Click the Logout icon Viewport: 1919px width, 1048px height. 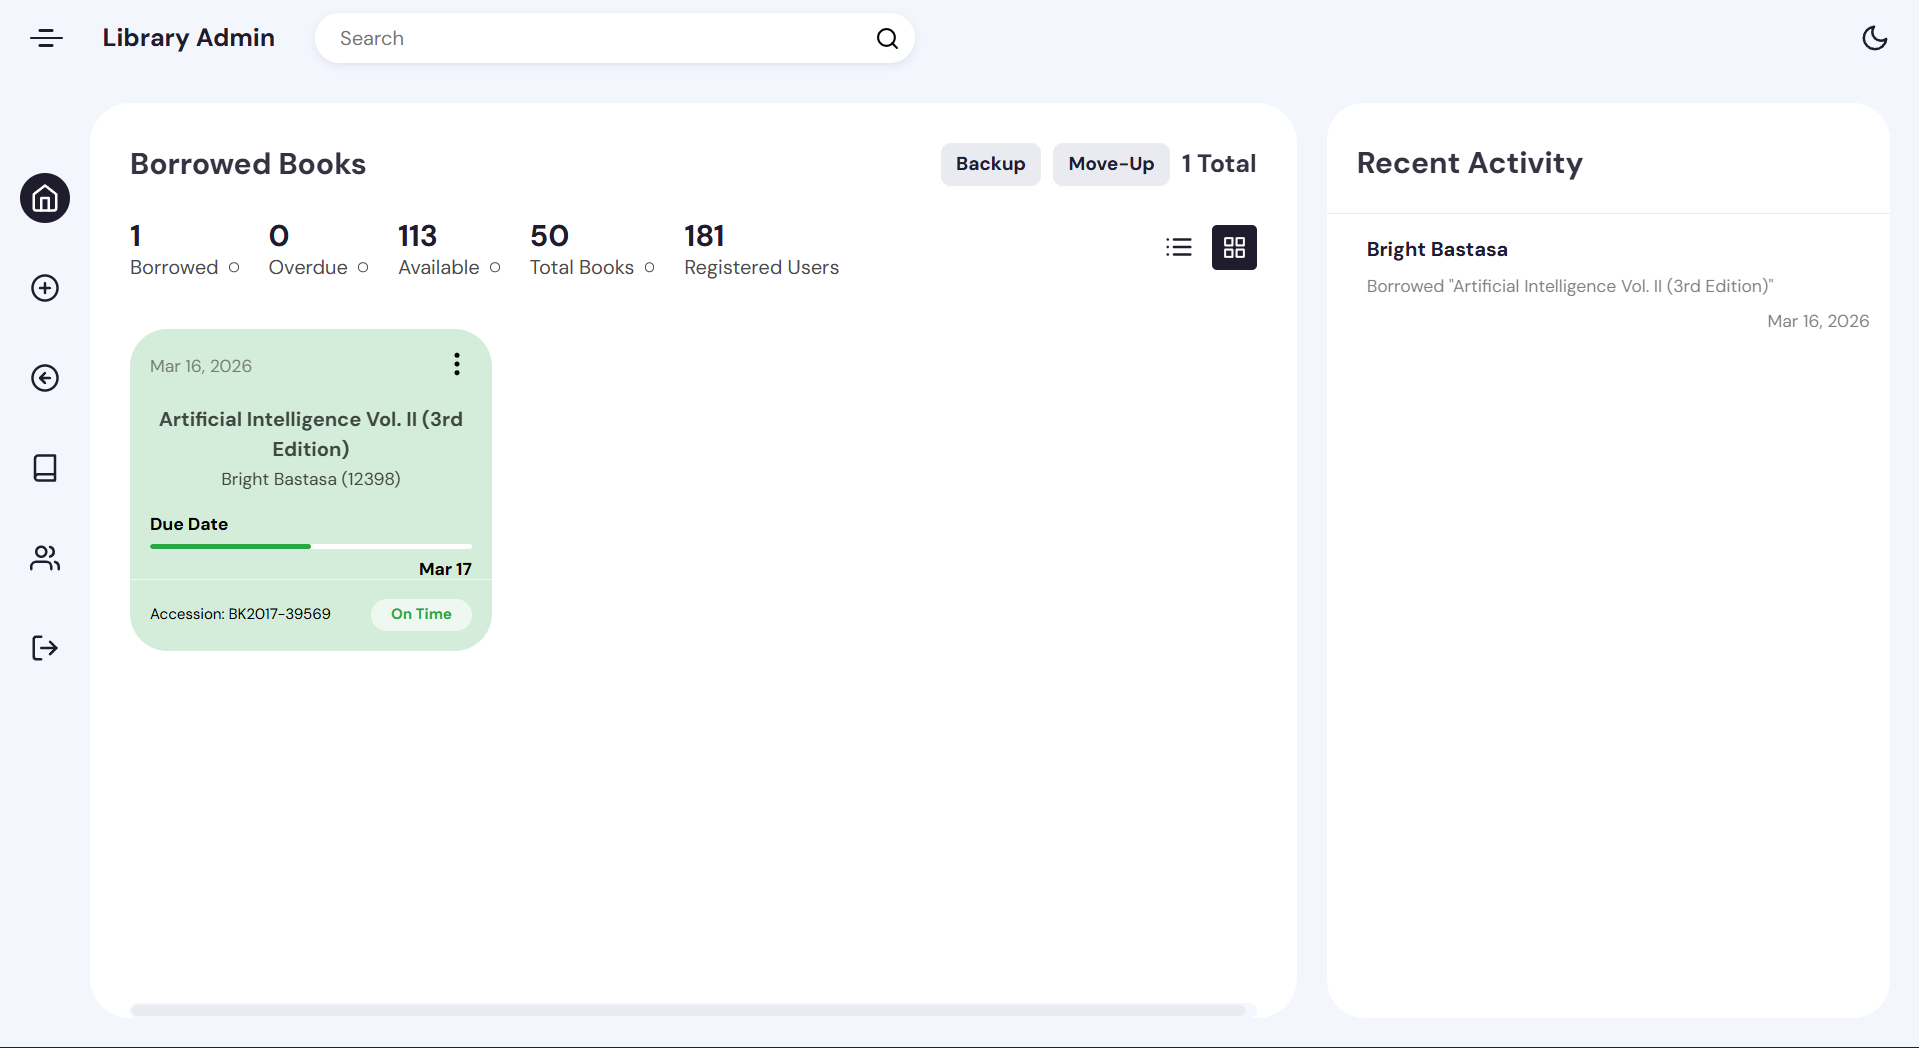[44, 648]
